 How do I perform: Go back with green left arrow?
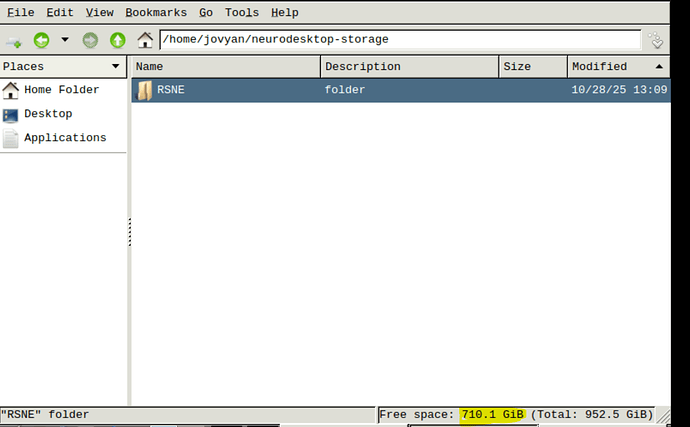tap(41, 40)
